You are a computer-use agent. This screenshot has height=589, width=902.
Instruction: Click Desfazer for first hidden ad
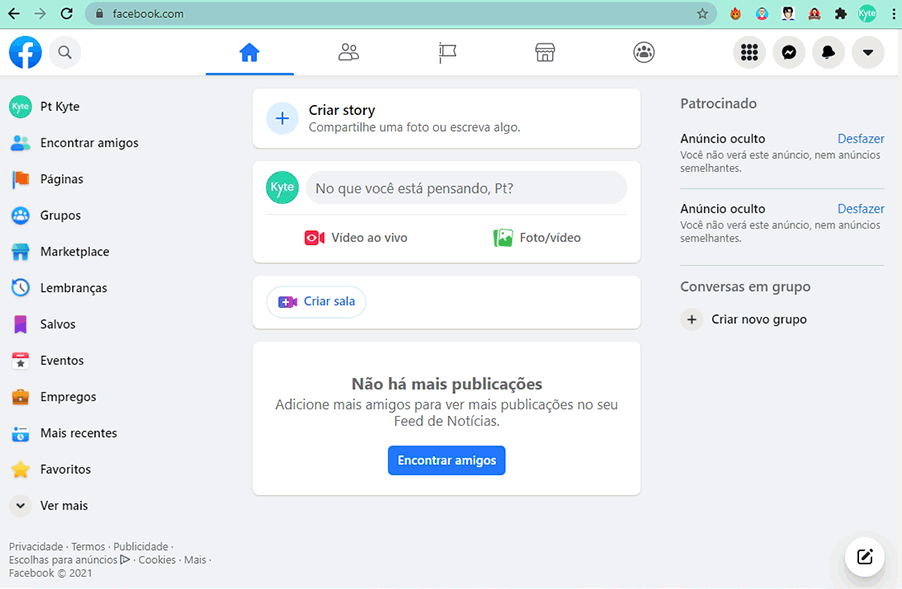tap(861, 139)
